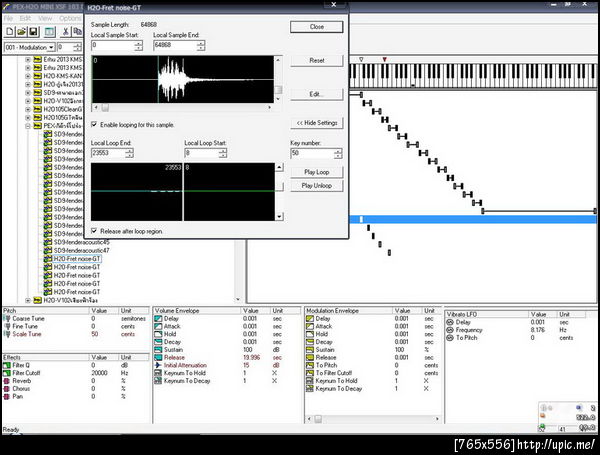Click the SD9-fenderacoustic47 instrument icon
The width and height of the screenshot is (600, 455).
coord(48,250)
